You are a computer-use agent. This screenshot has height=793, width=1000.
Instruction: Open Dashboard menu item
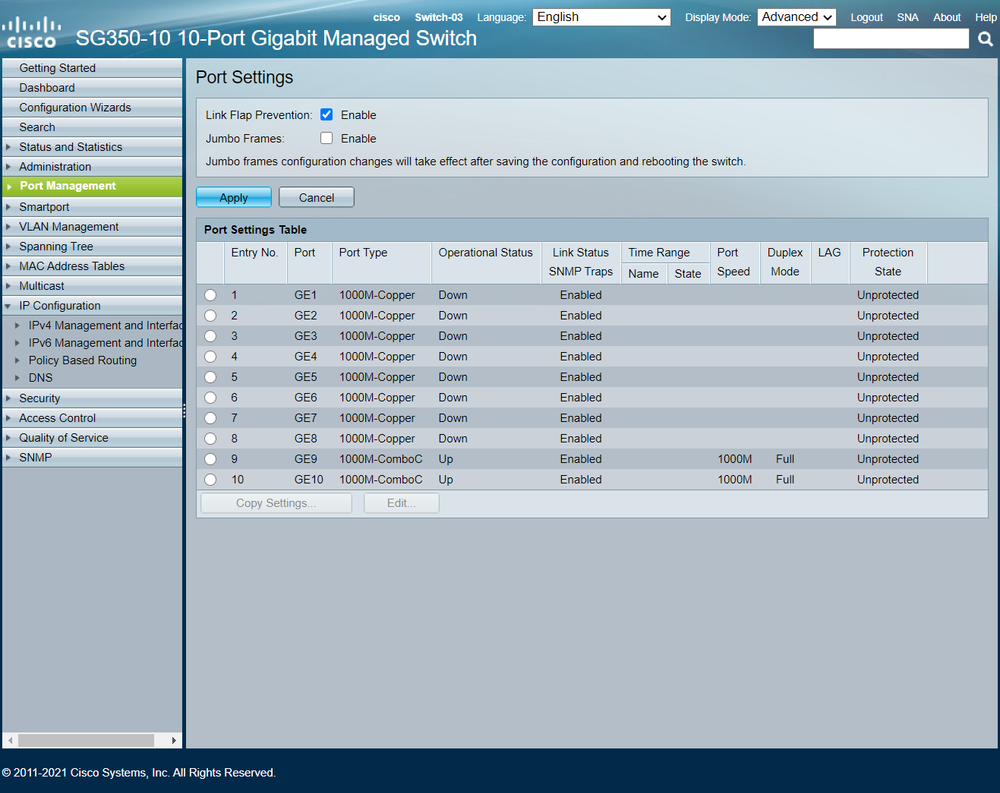coord(92,87)
